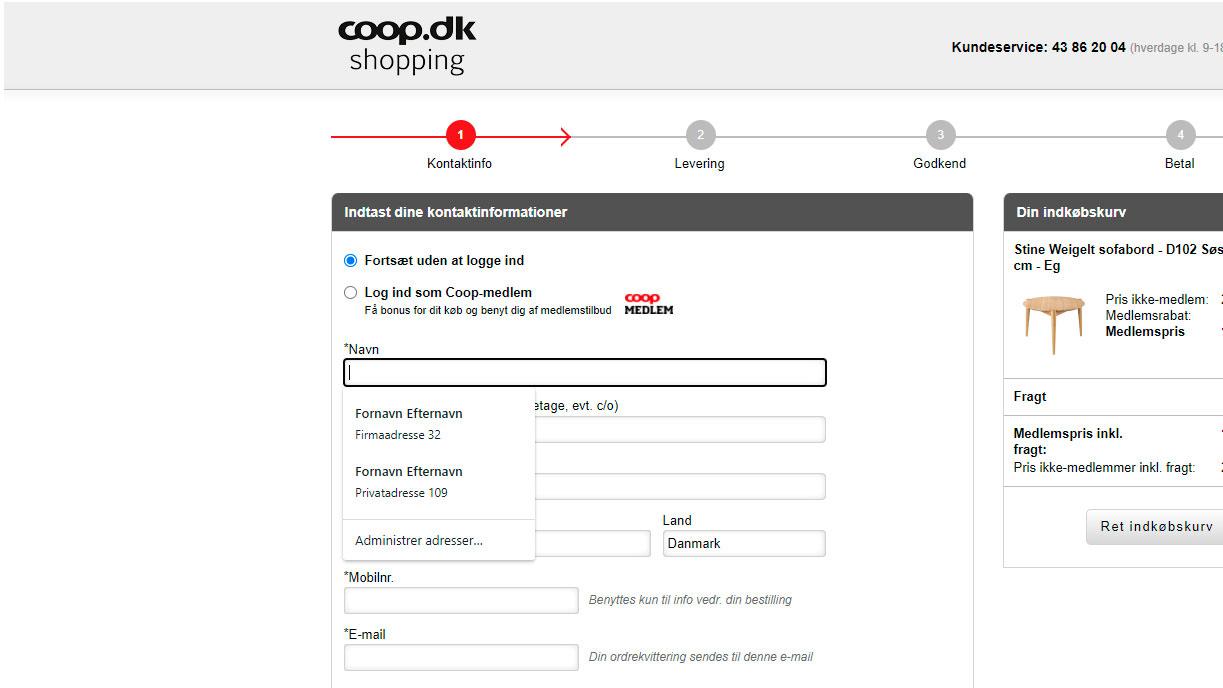Choose autofill entry with Privatadresse 109
The height and width of the screenshot is (688, 1223).
[x=438, y=482]
